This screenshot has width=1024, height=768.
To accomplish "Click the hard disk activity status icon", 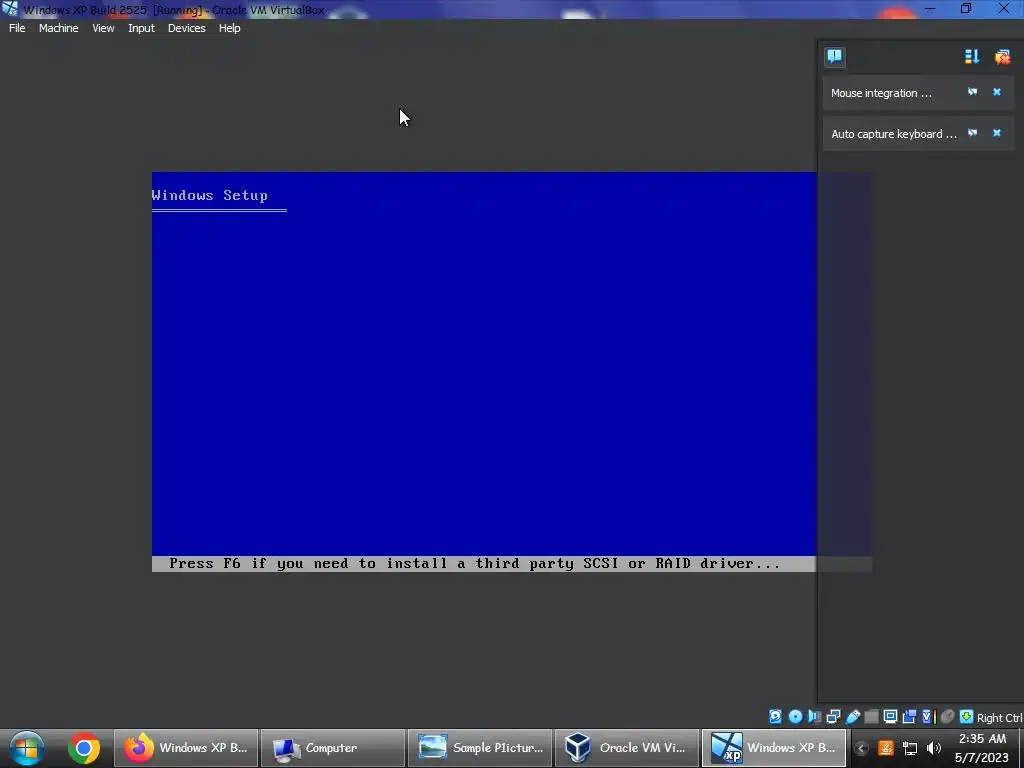I will pyautogui.click(x=775, y=716).
